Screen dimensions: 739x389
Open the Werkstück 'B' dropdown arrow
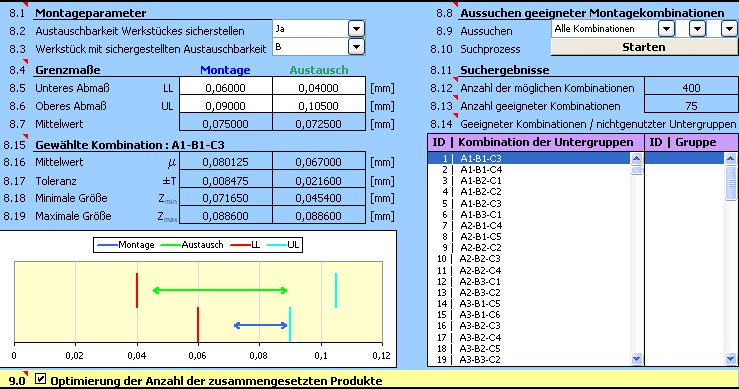click(x=356, y=47)
